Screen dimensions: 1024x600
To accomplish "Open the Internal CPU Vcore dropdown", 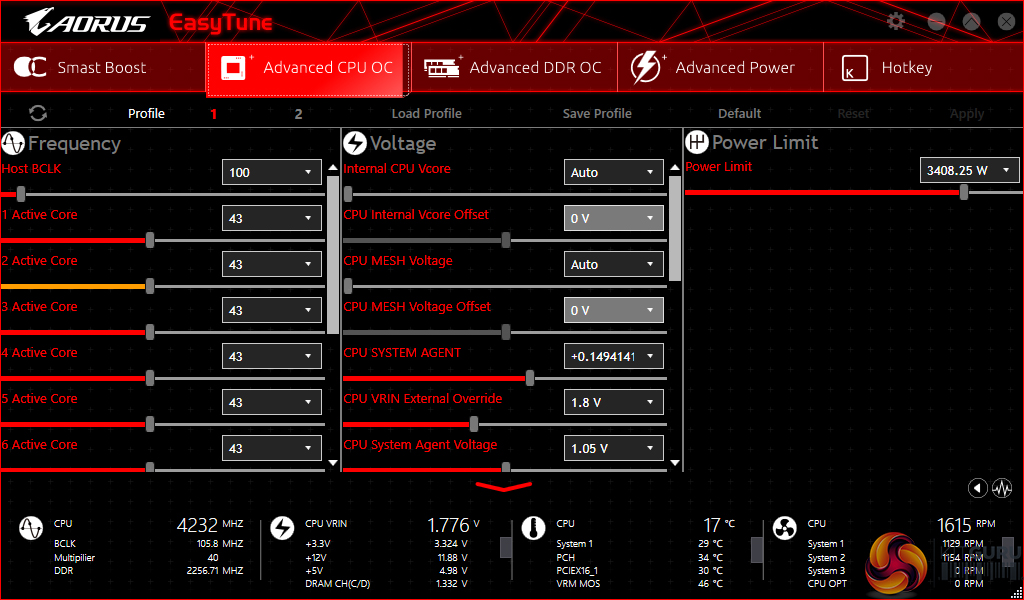I will pos(614,172).
